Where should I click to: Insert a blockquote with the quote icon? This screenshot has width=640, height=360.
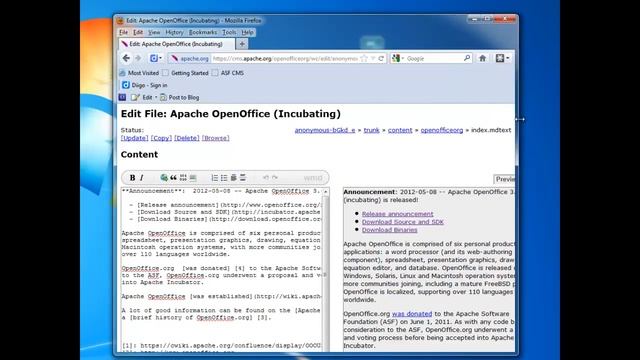coord(173,178)
